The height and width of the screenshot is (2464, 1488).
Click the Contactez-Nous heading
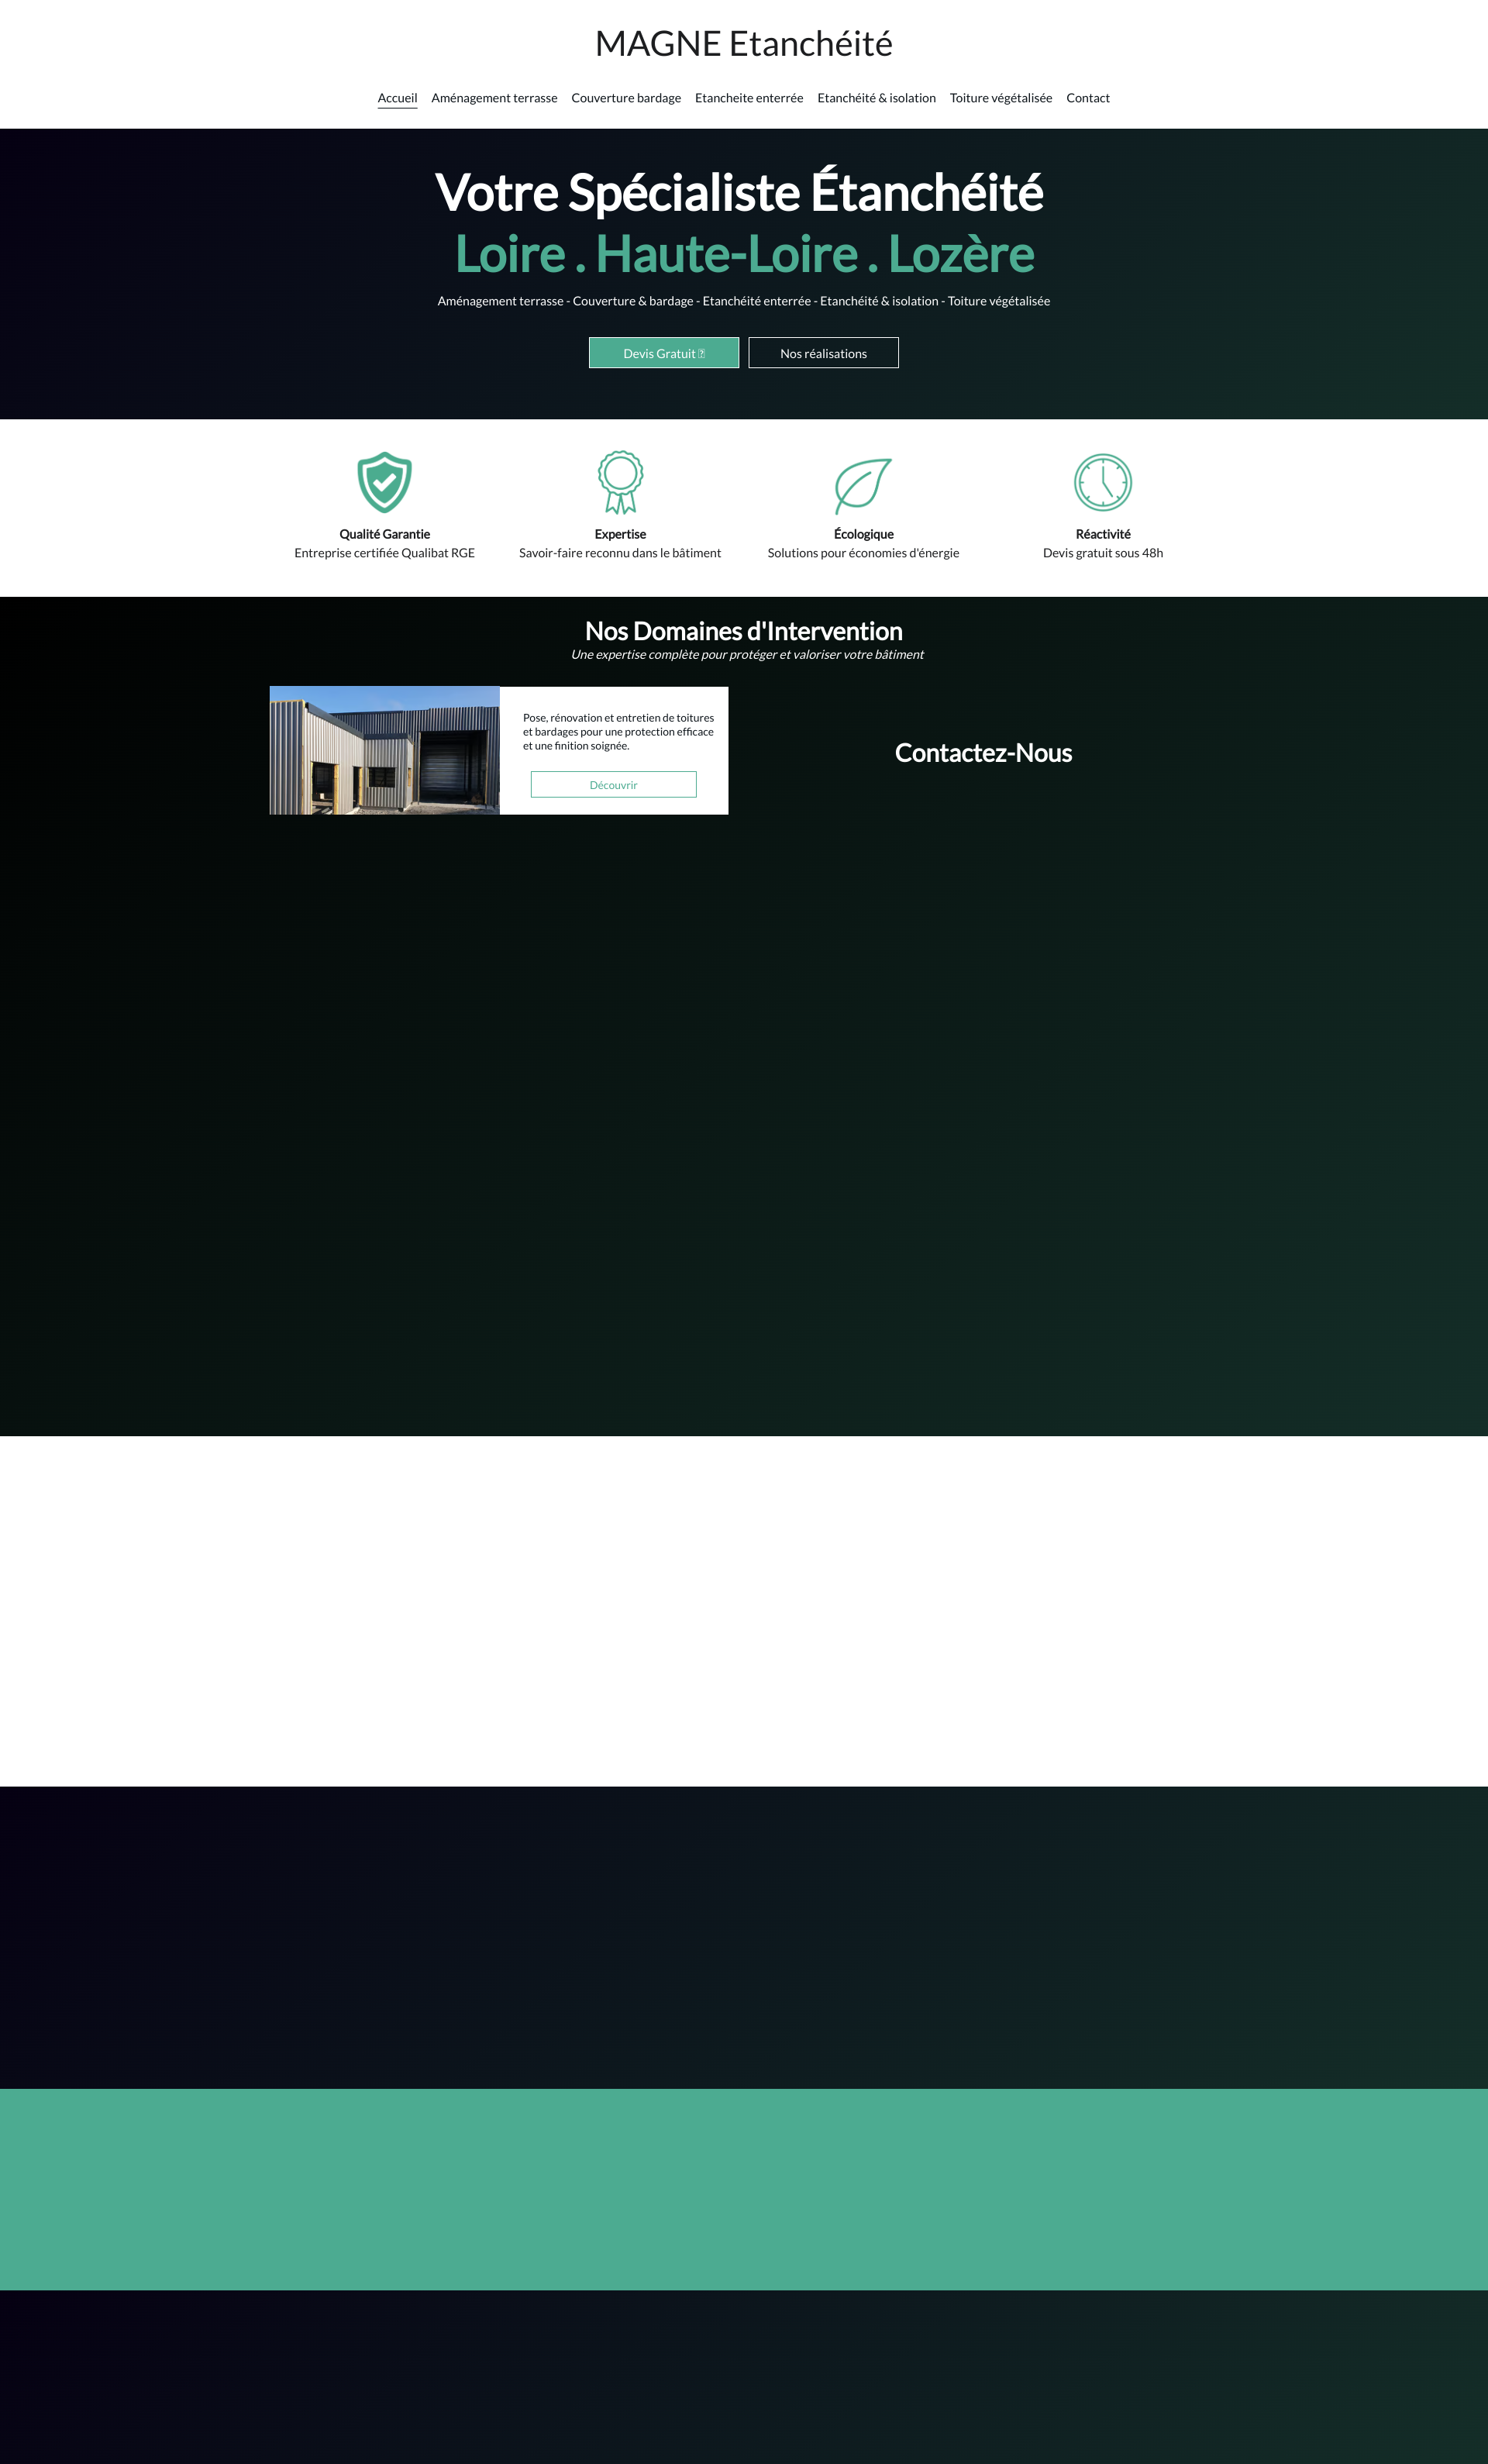(x=983, y=753)
